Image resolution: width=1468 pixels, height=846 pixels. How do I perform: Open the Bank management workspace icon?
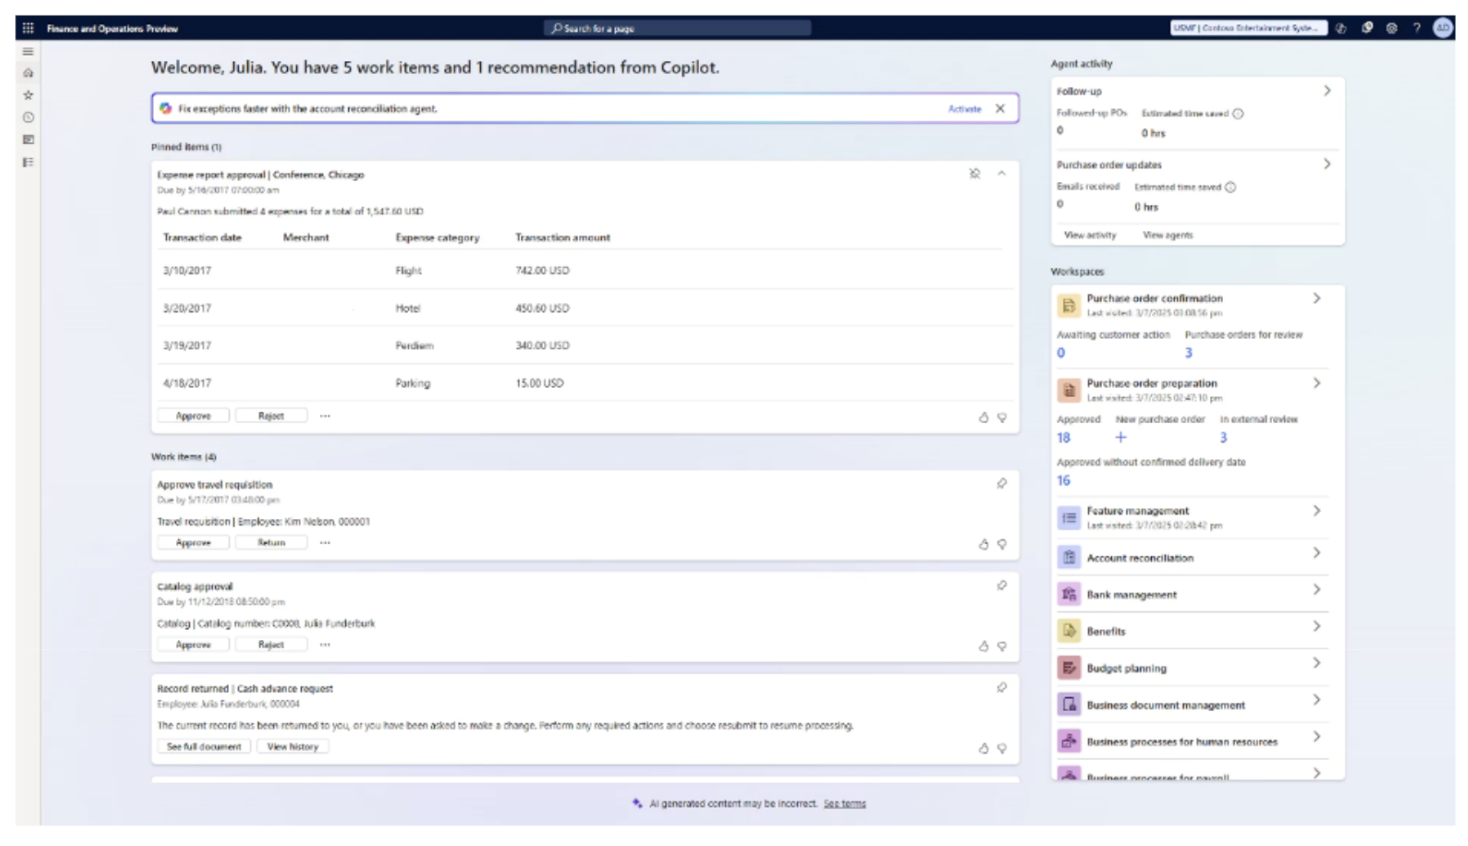pos(1067,594)
